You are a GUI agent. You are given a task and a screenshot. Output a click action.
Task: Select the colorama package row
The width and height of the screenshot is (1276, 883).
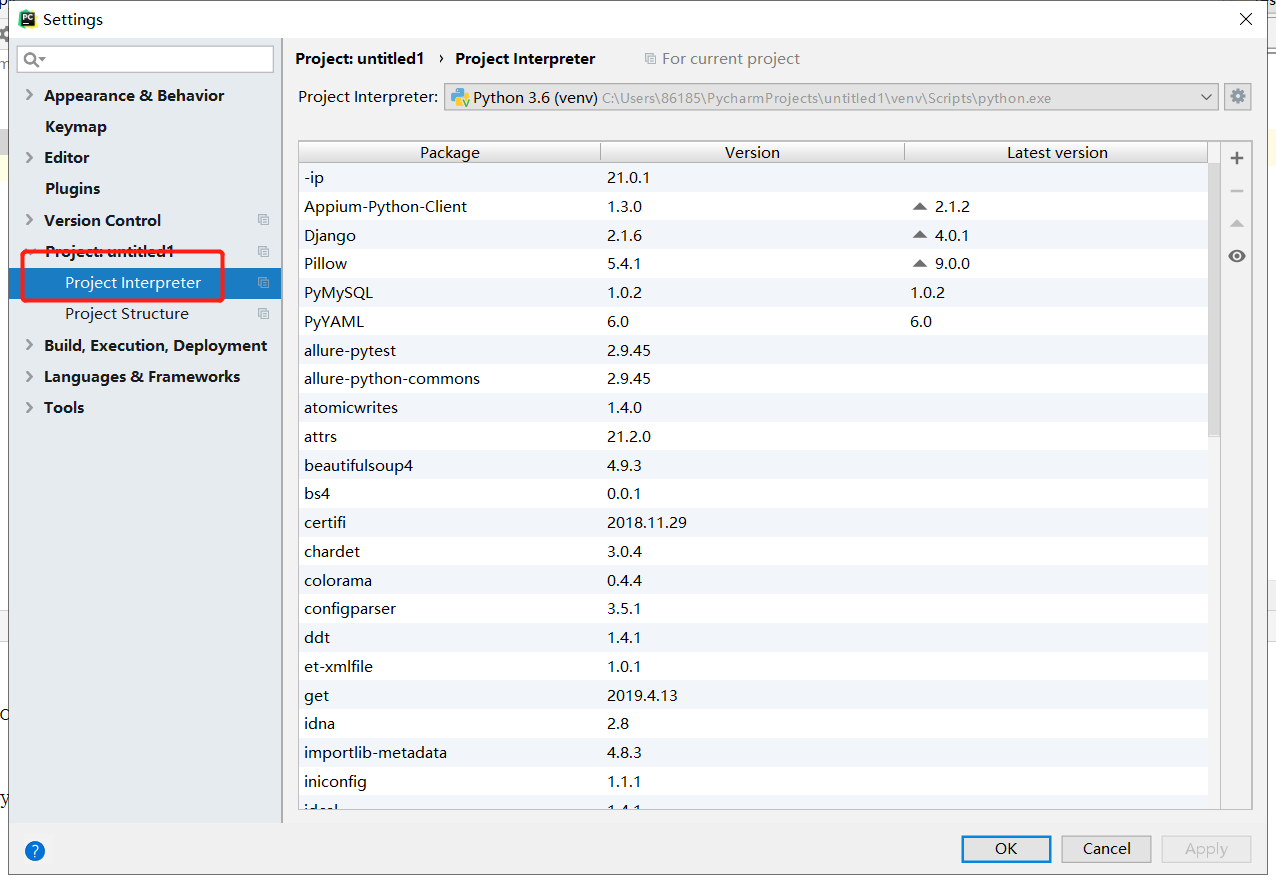coord(753,580)
